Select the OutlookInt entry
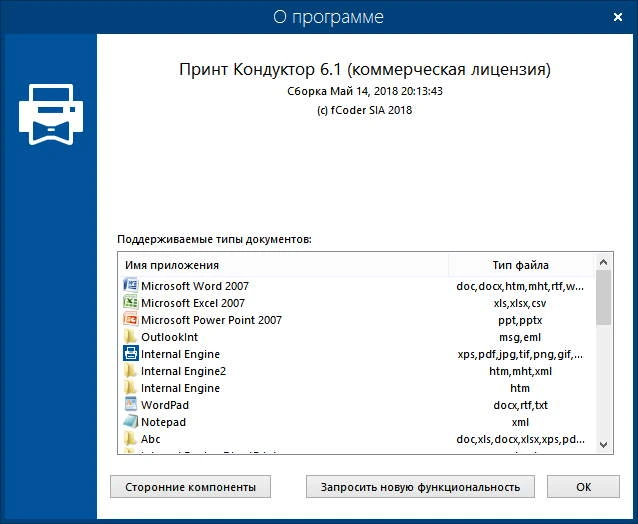638x524 pixels. [x=169, y=337]
